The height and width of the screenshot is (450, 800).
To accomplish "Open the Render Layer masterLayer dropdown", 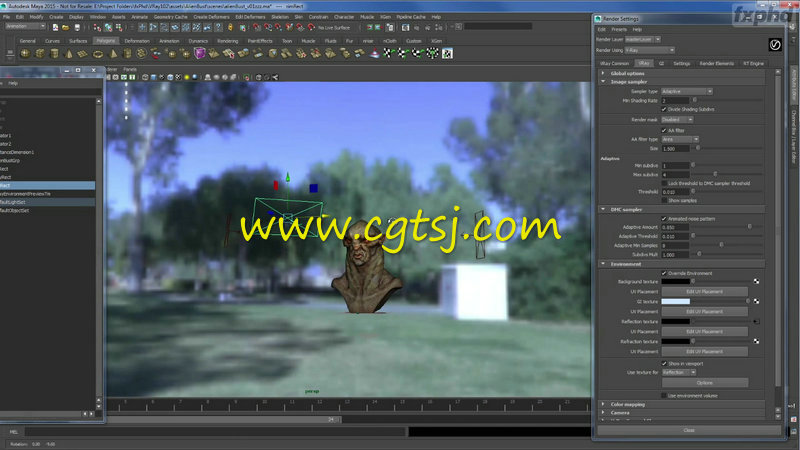I will coord(643,39).
